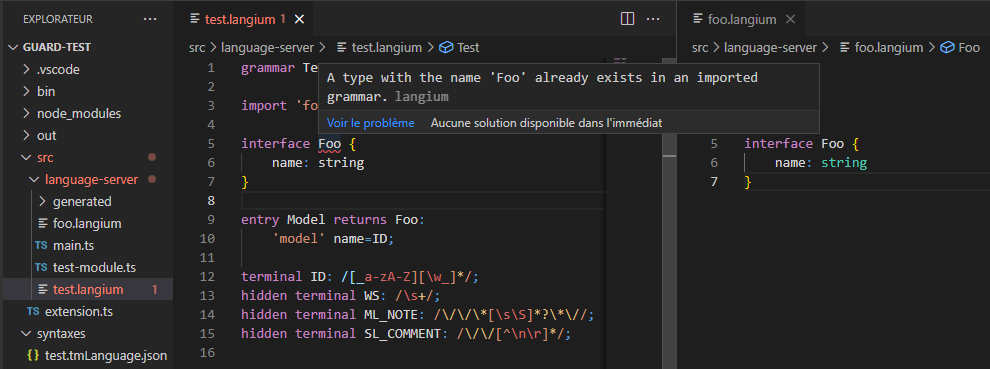This screenshot has height=369, width=990.
Task: Click the JSON braces icon of test.tmLanguage.json
Action: 33,356
